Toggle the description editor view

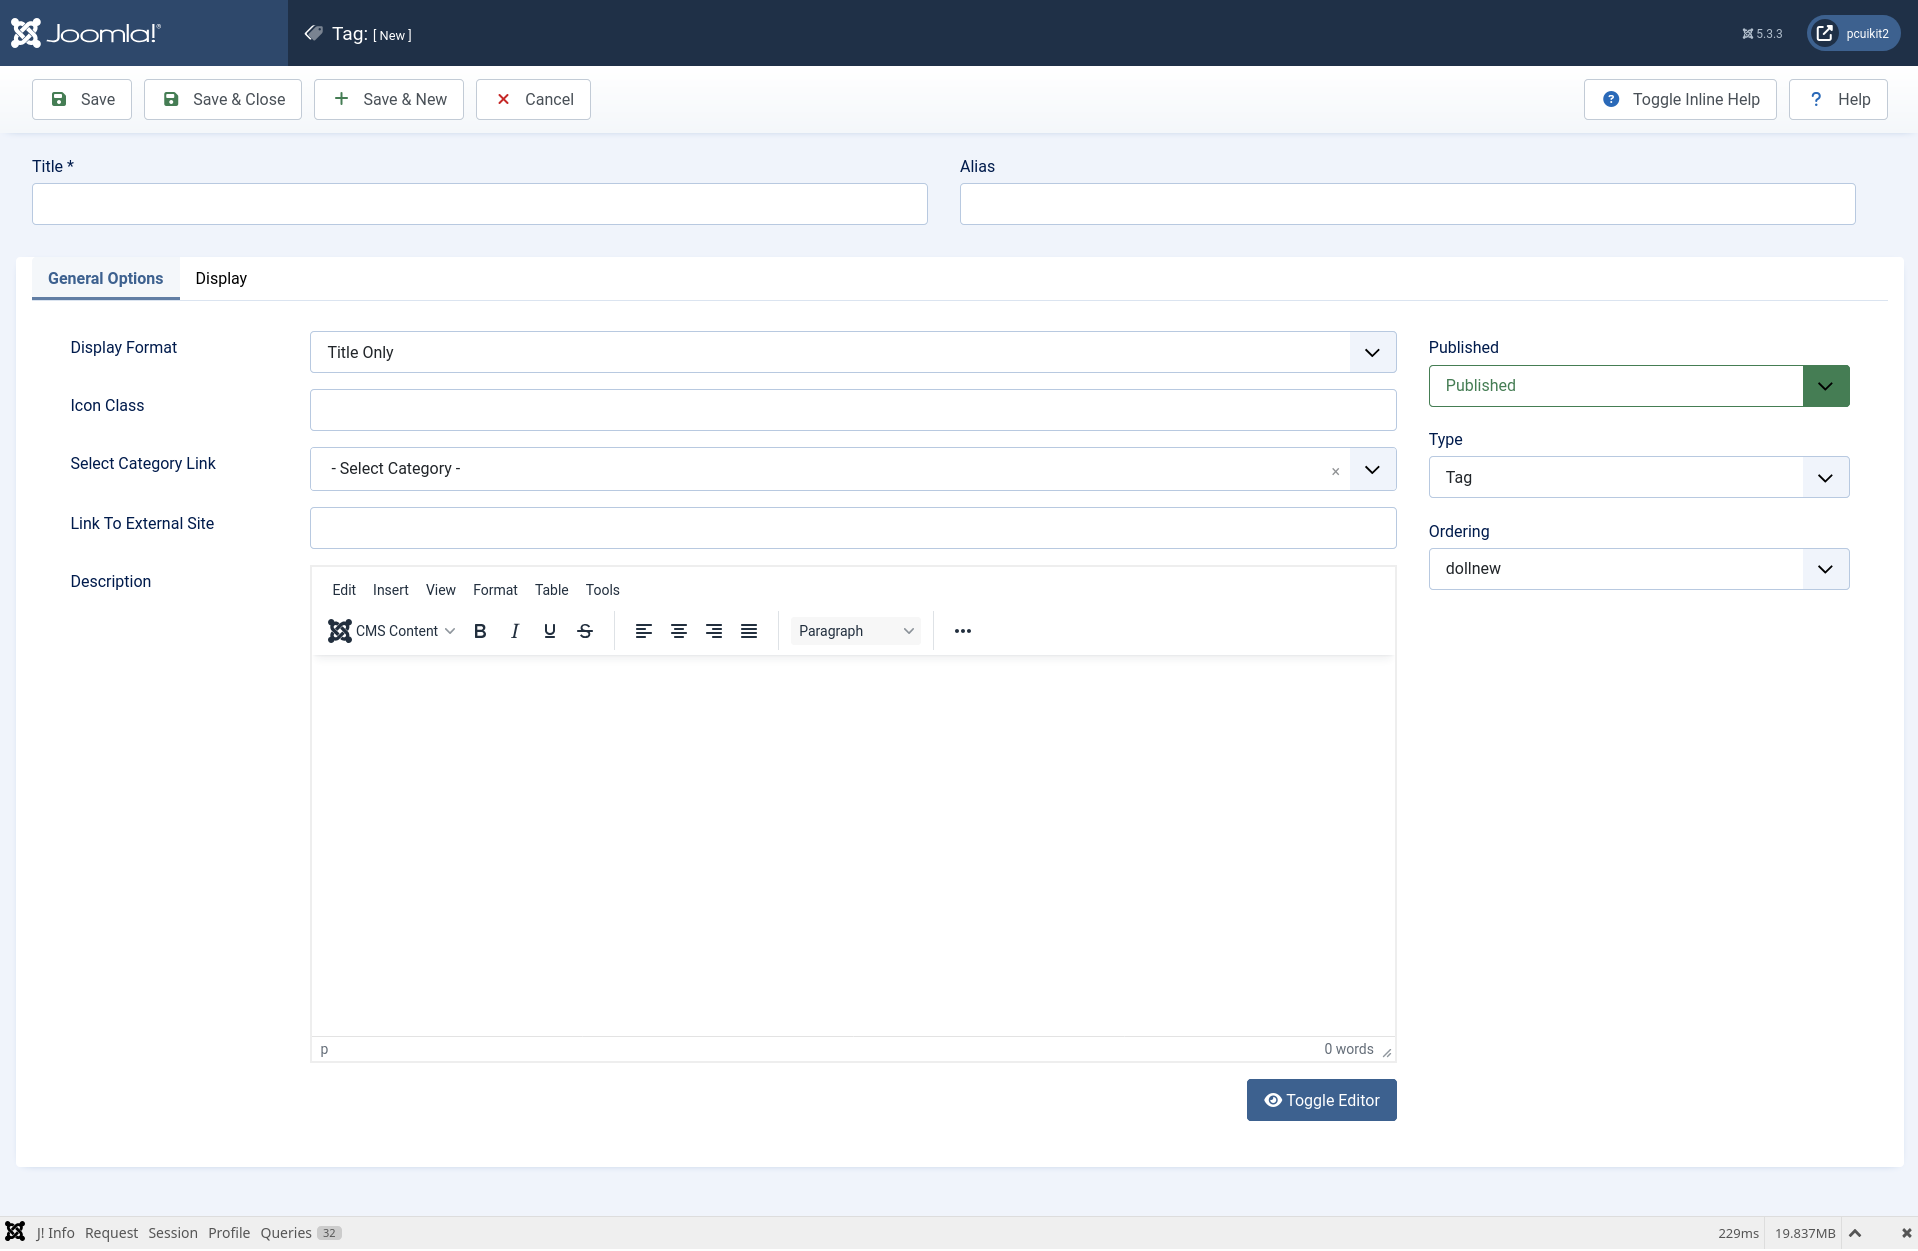pyautogui.click(x=1321, y=1100)
